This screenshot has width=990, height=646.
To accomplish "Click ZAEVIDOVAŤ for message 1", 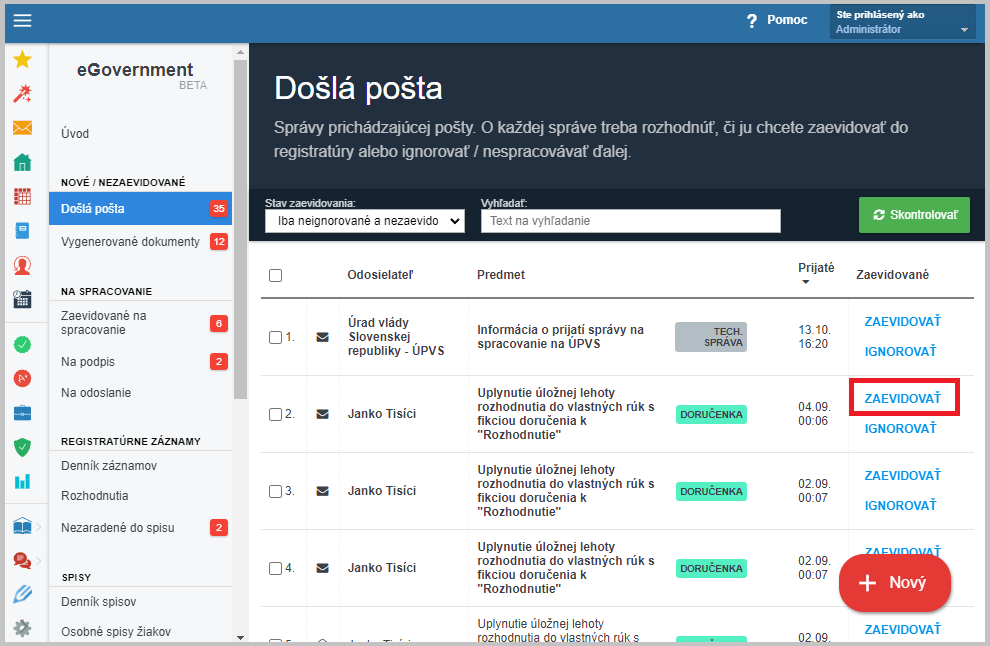I will 902,321.
